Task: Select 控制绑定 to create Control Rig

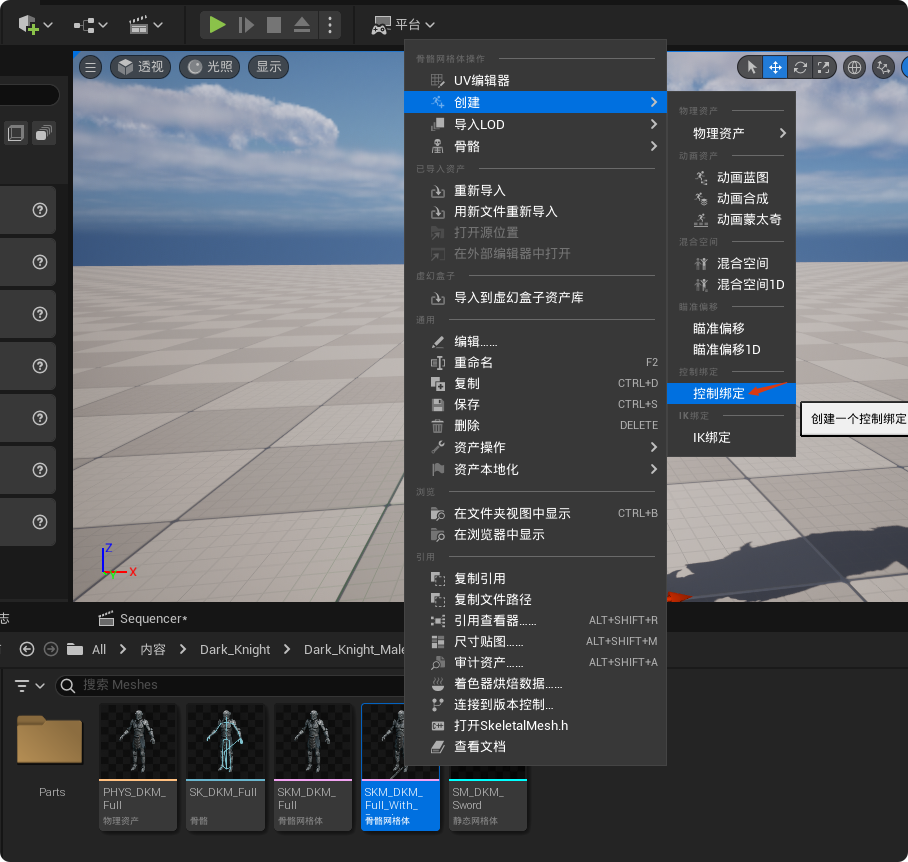Action: point(731,394)
